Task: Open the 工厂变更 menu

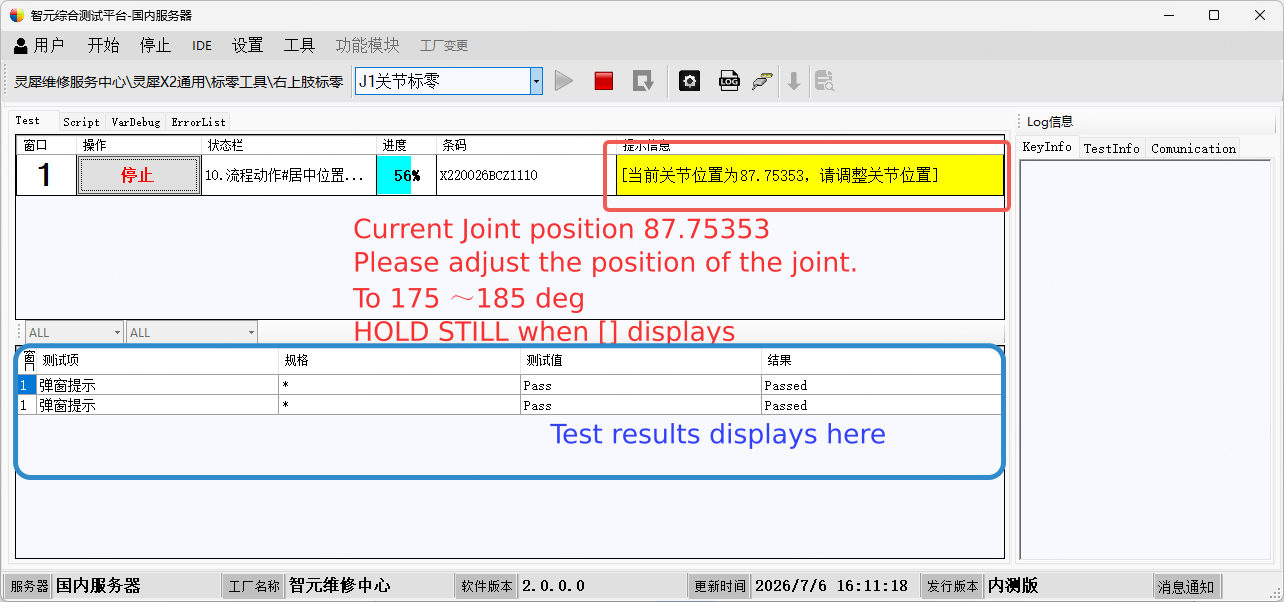Action: tap(444, 45)
